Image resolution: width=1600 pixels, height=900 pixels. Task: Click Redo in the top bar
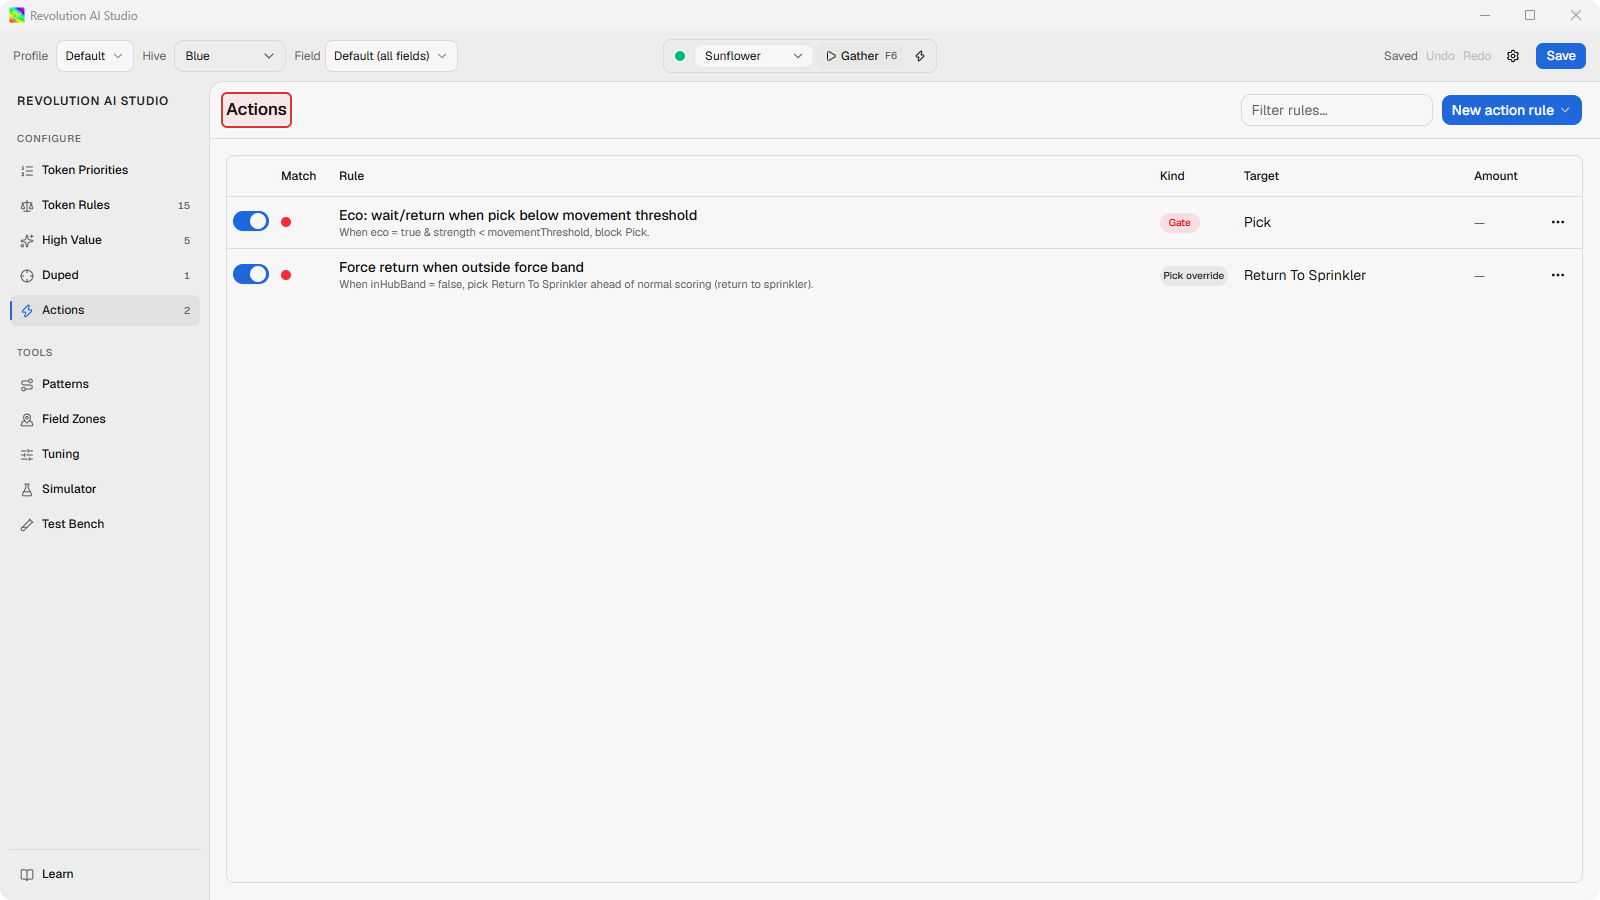point(1477,56)
